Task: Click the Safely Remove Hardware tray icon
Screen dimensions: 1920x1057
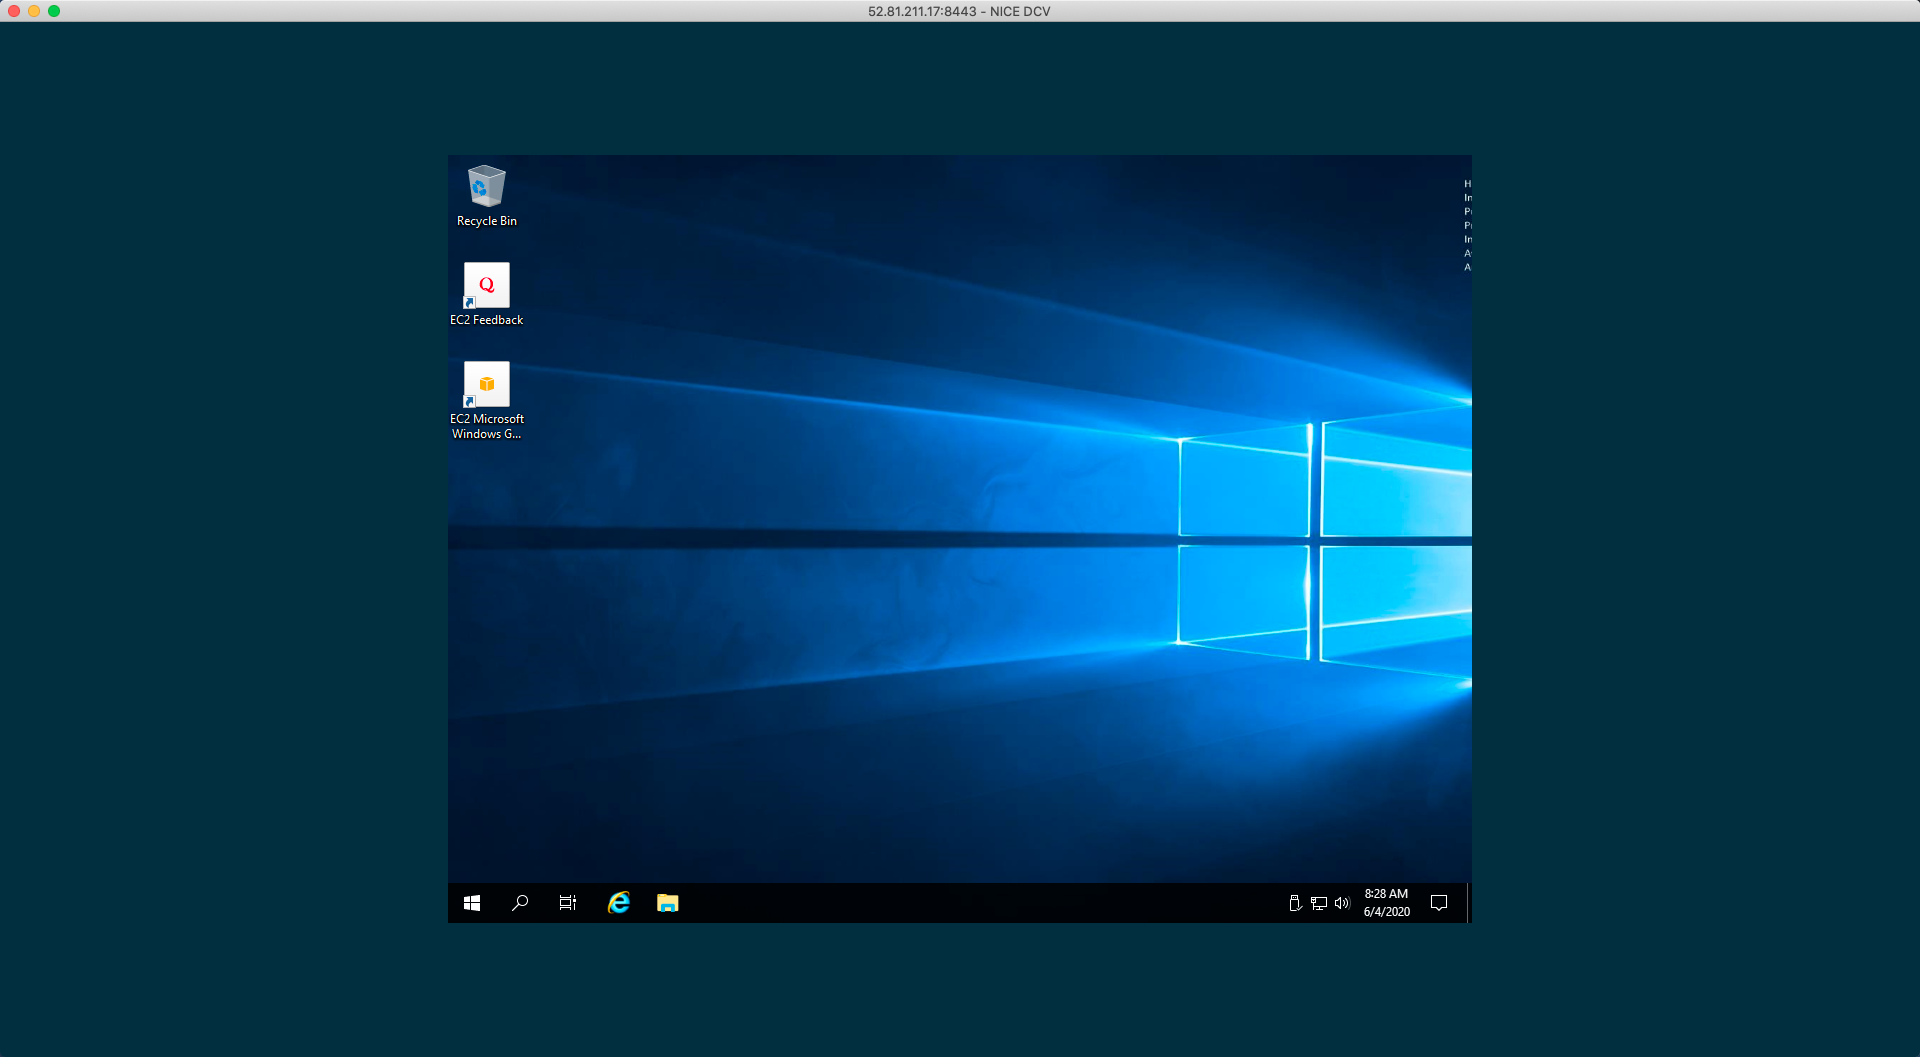Action: click(x=1295, y=903)
